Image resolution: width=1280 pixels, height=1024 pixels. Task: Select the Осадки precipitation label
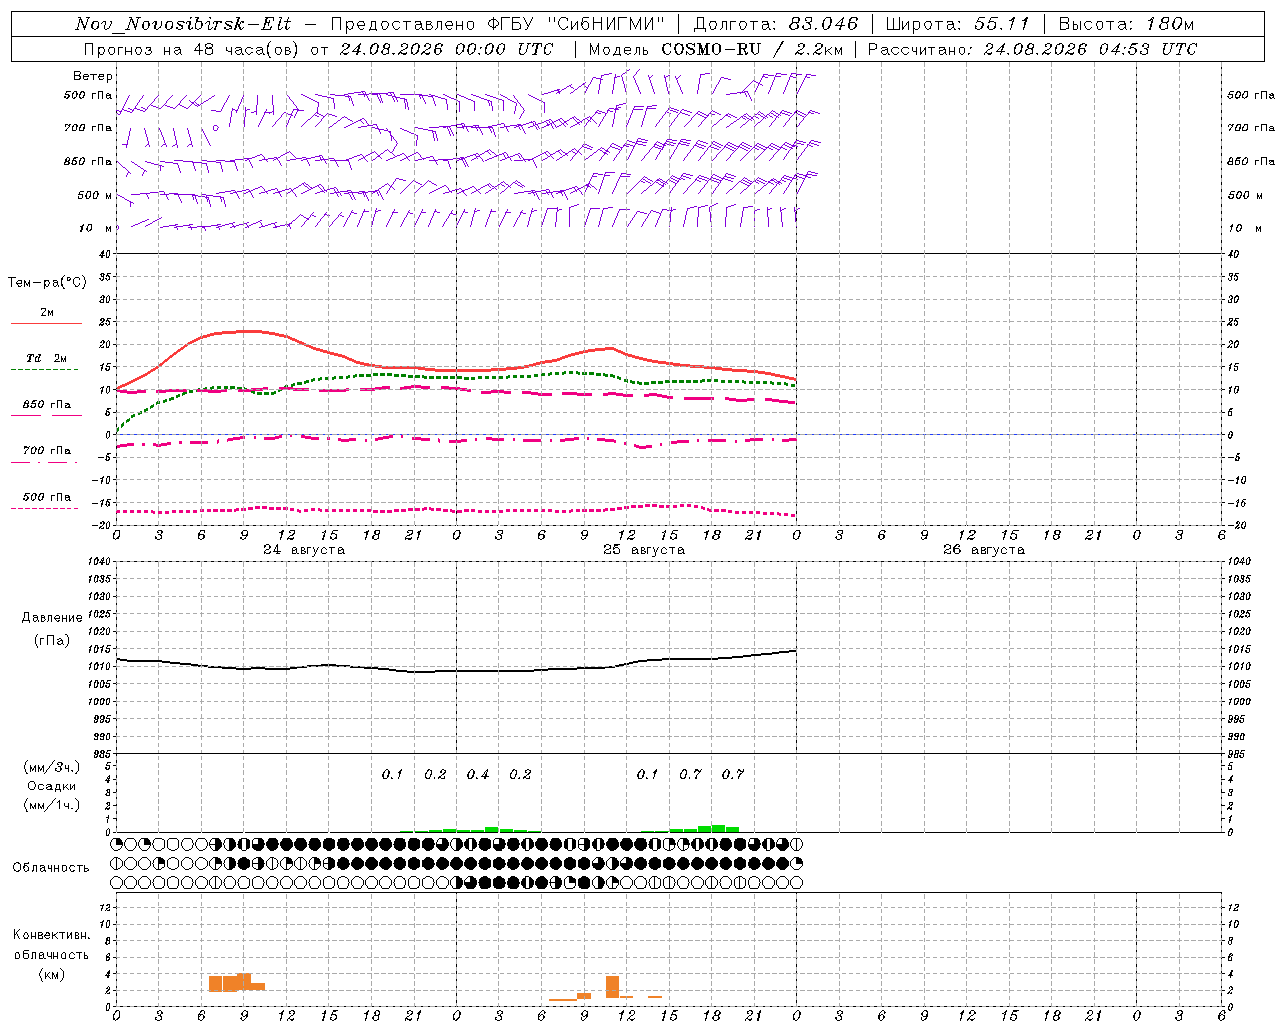pos(52,786)
